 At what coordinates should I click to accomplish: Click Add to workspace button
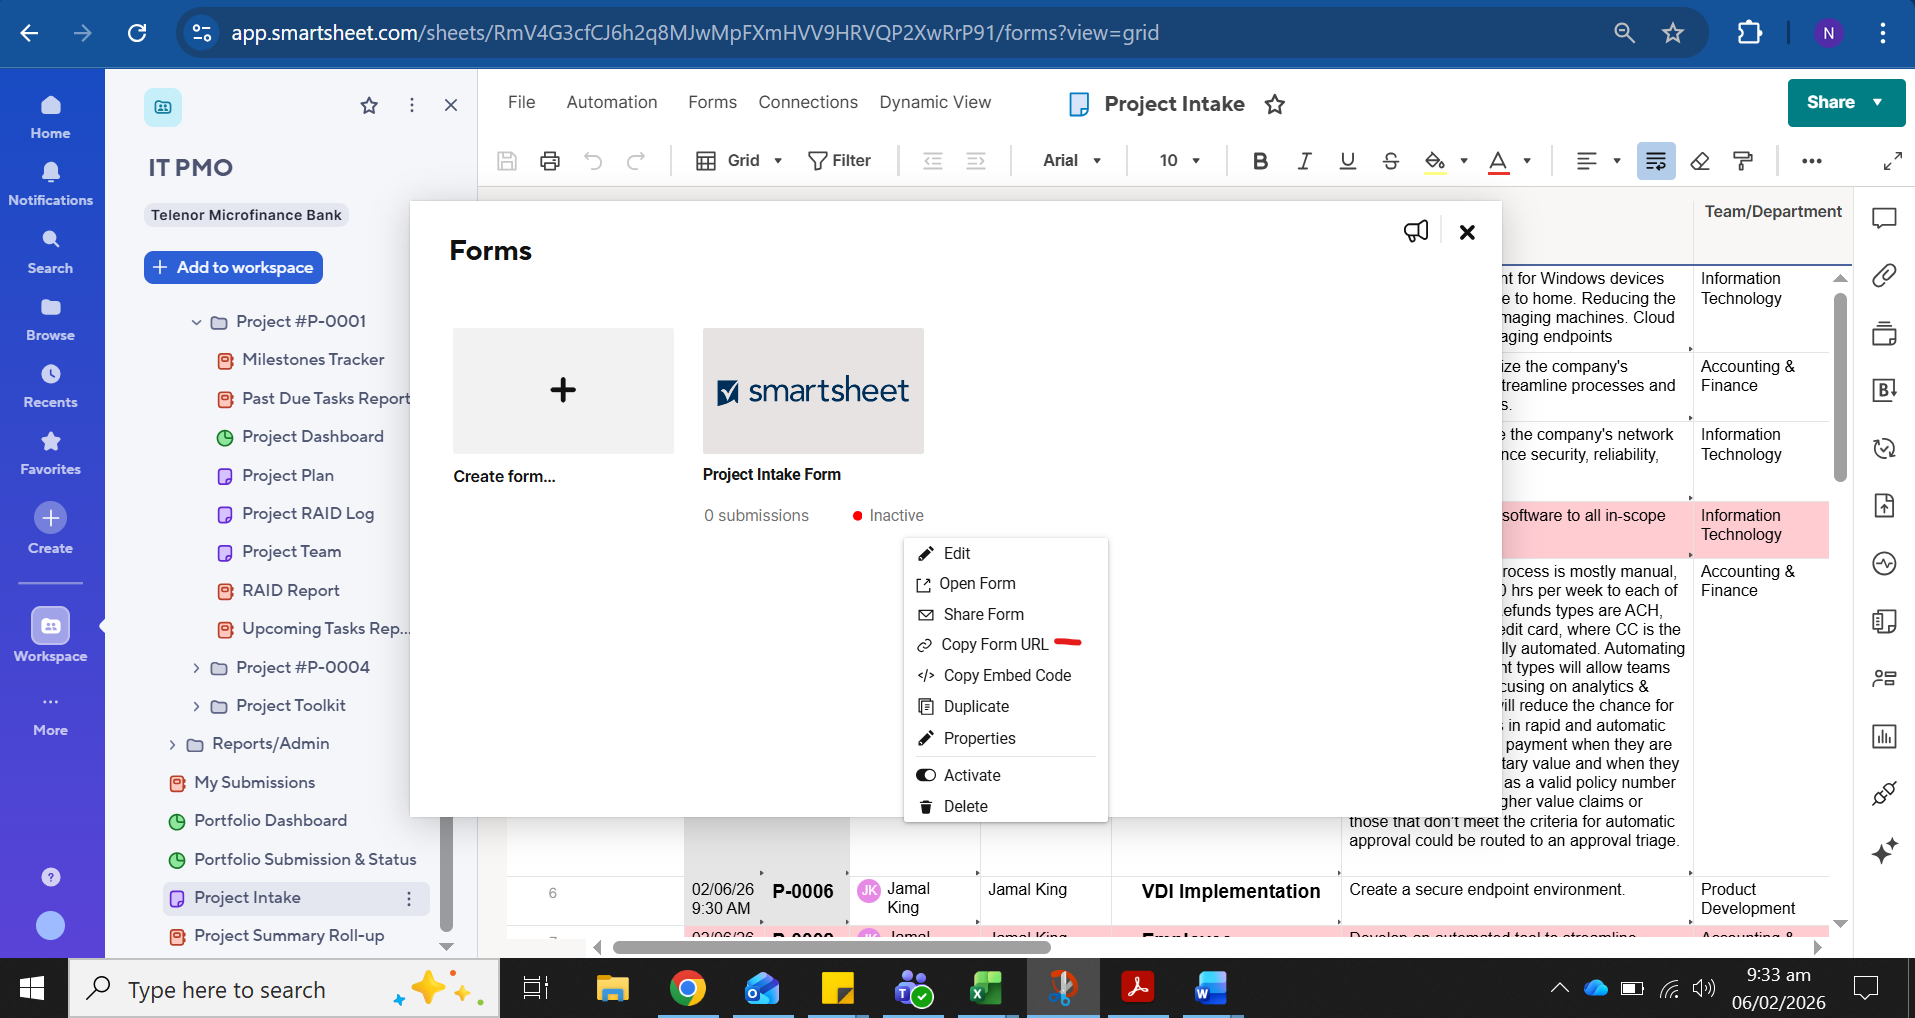pyautogui.click(x=233, y=267)
